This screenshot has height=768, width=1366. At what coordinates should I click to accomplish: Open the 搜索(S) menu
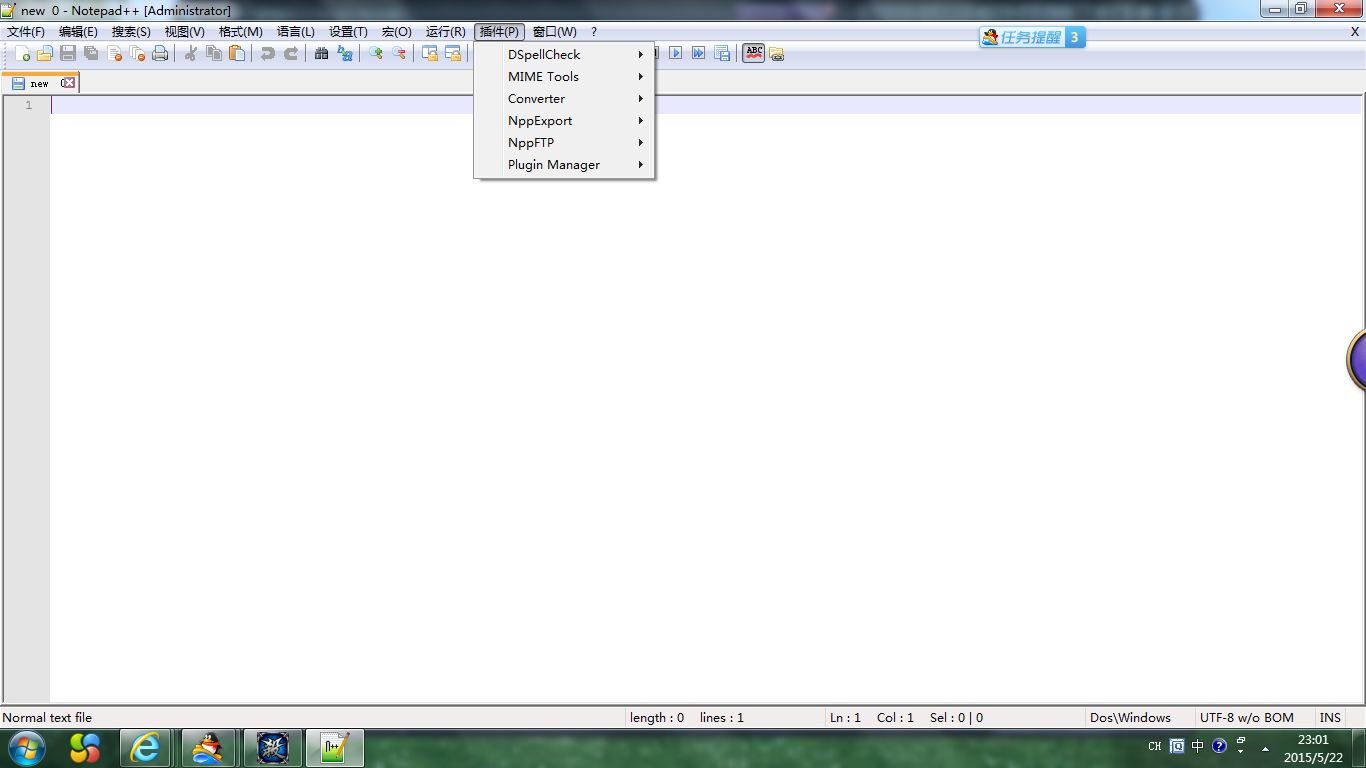[x=131, y=32]
